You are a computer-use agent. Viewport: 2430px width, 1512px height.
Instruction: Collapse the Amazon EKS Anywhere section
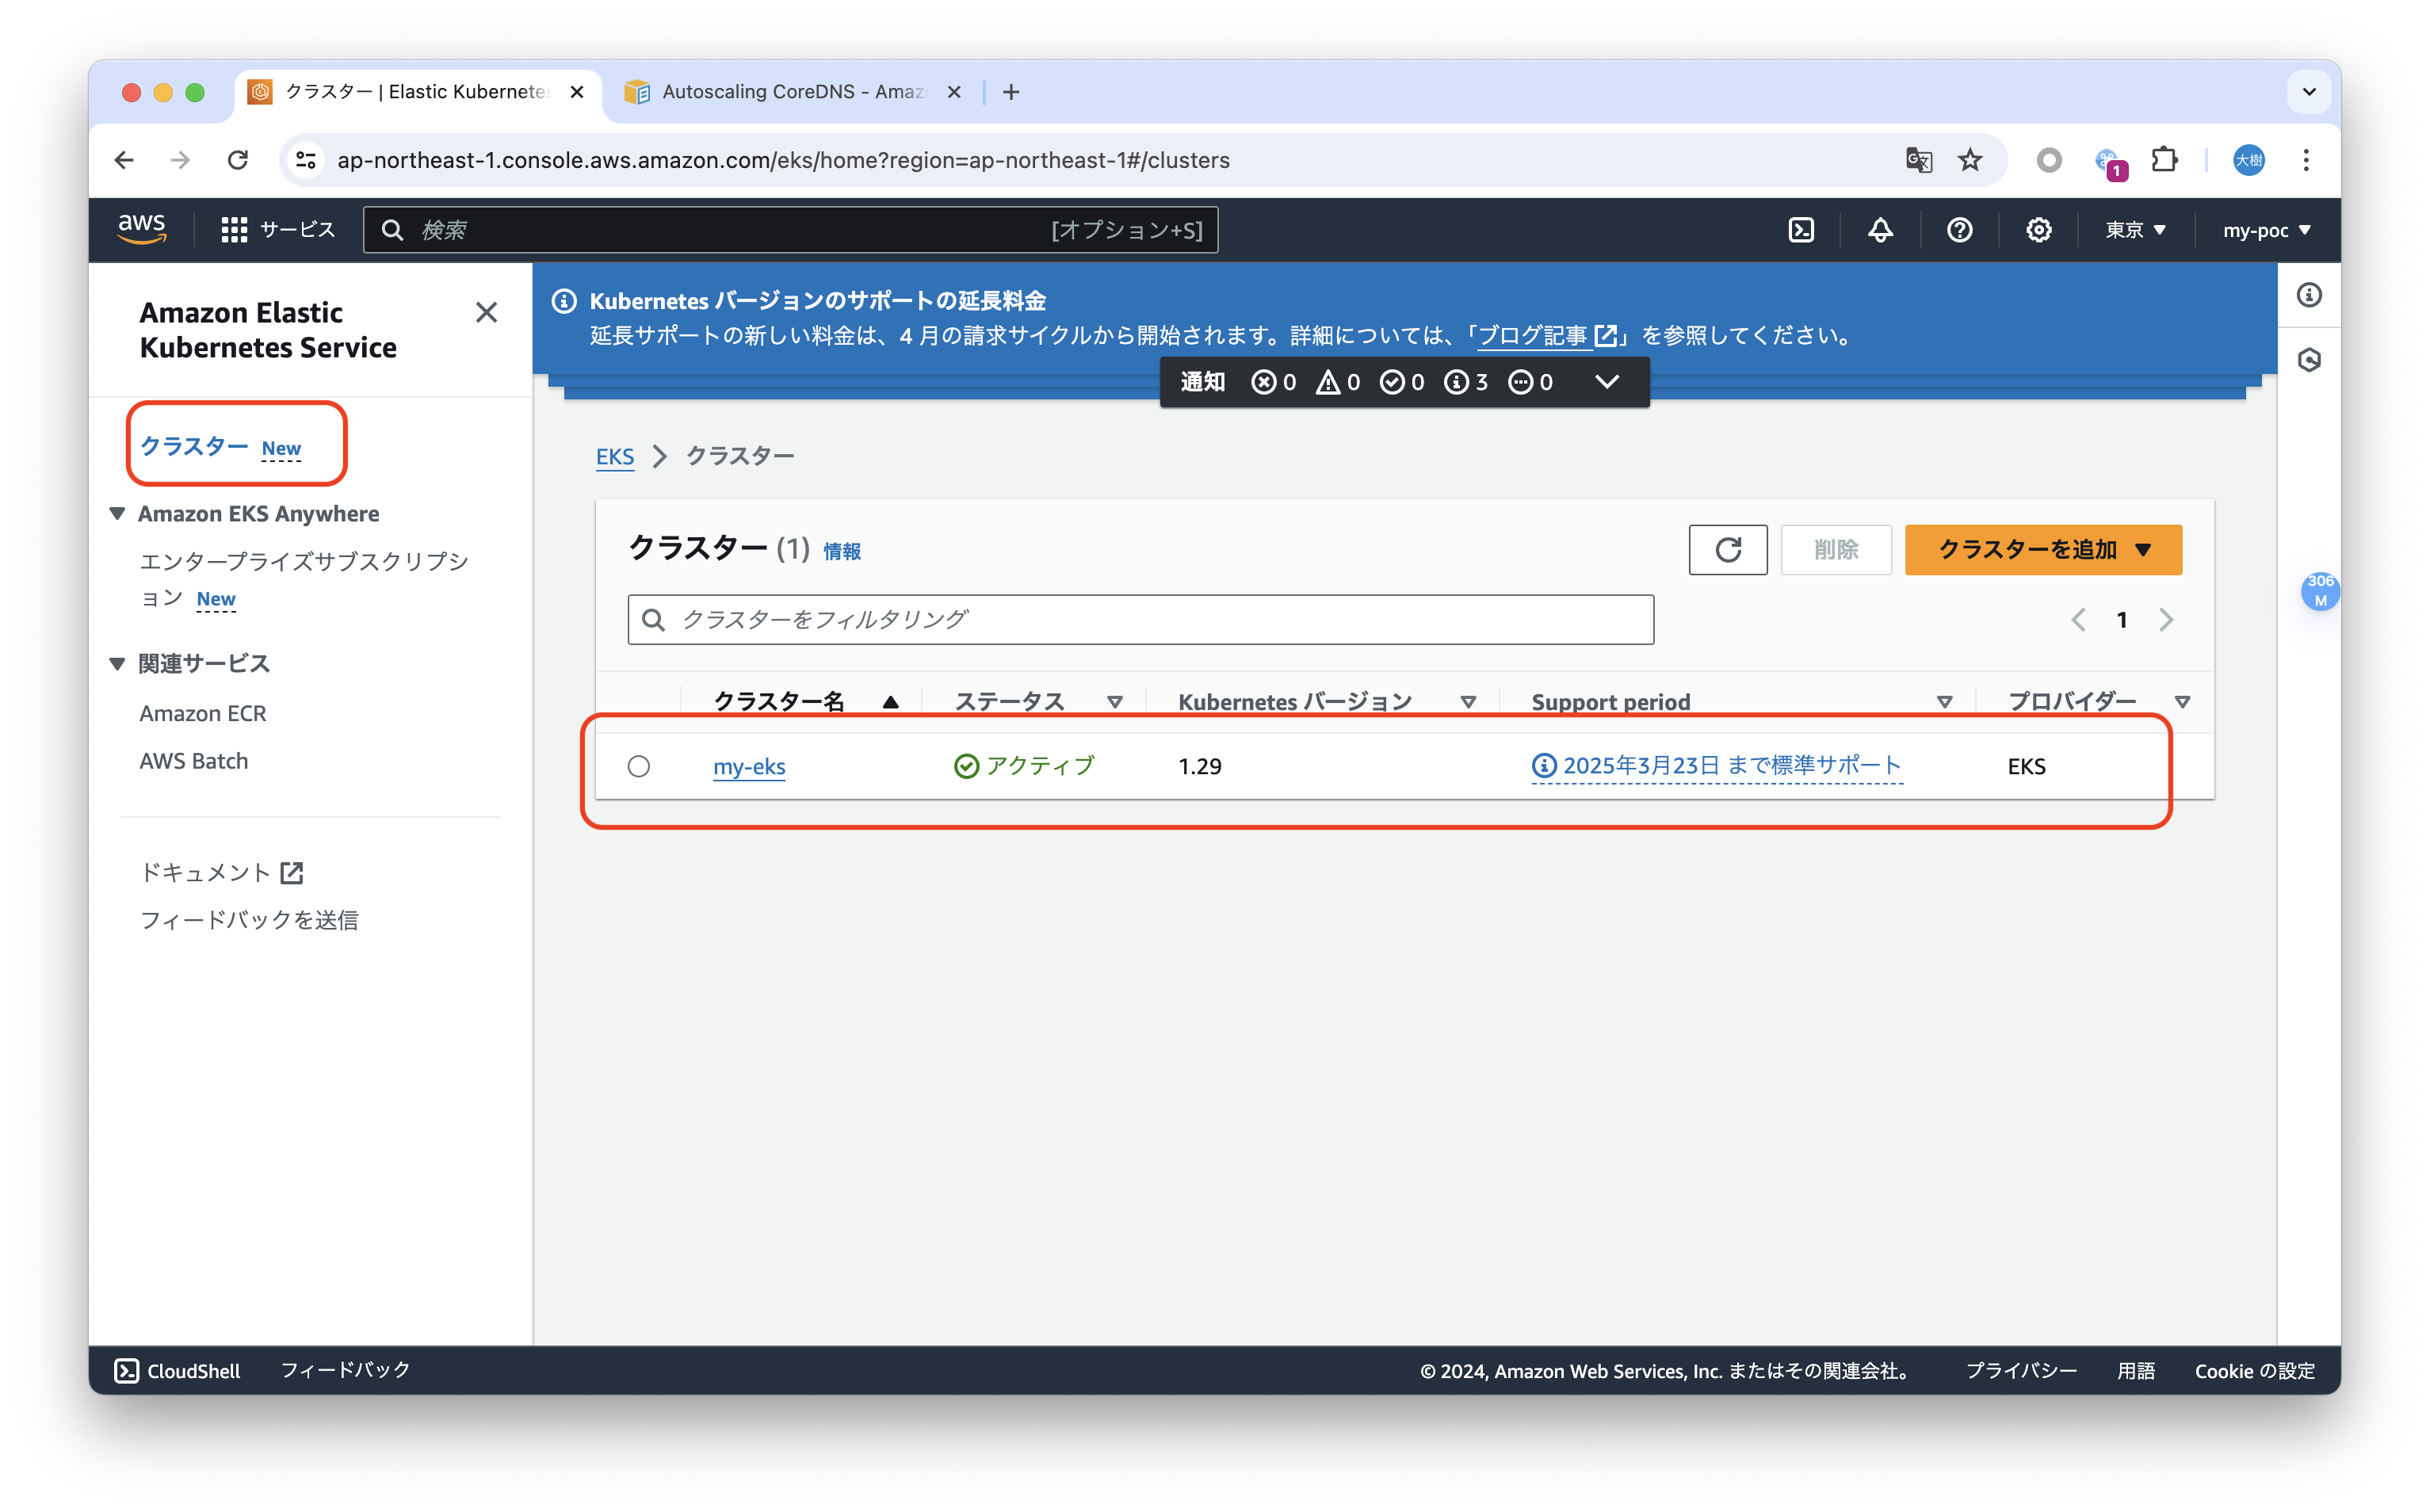click(x=117, y=513)
